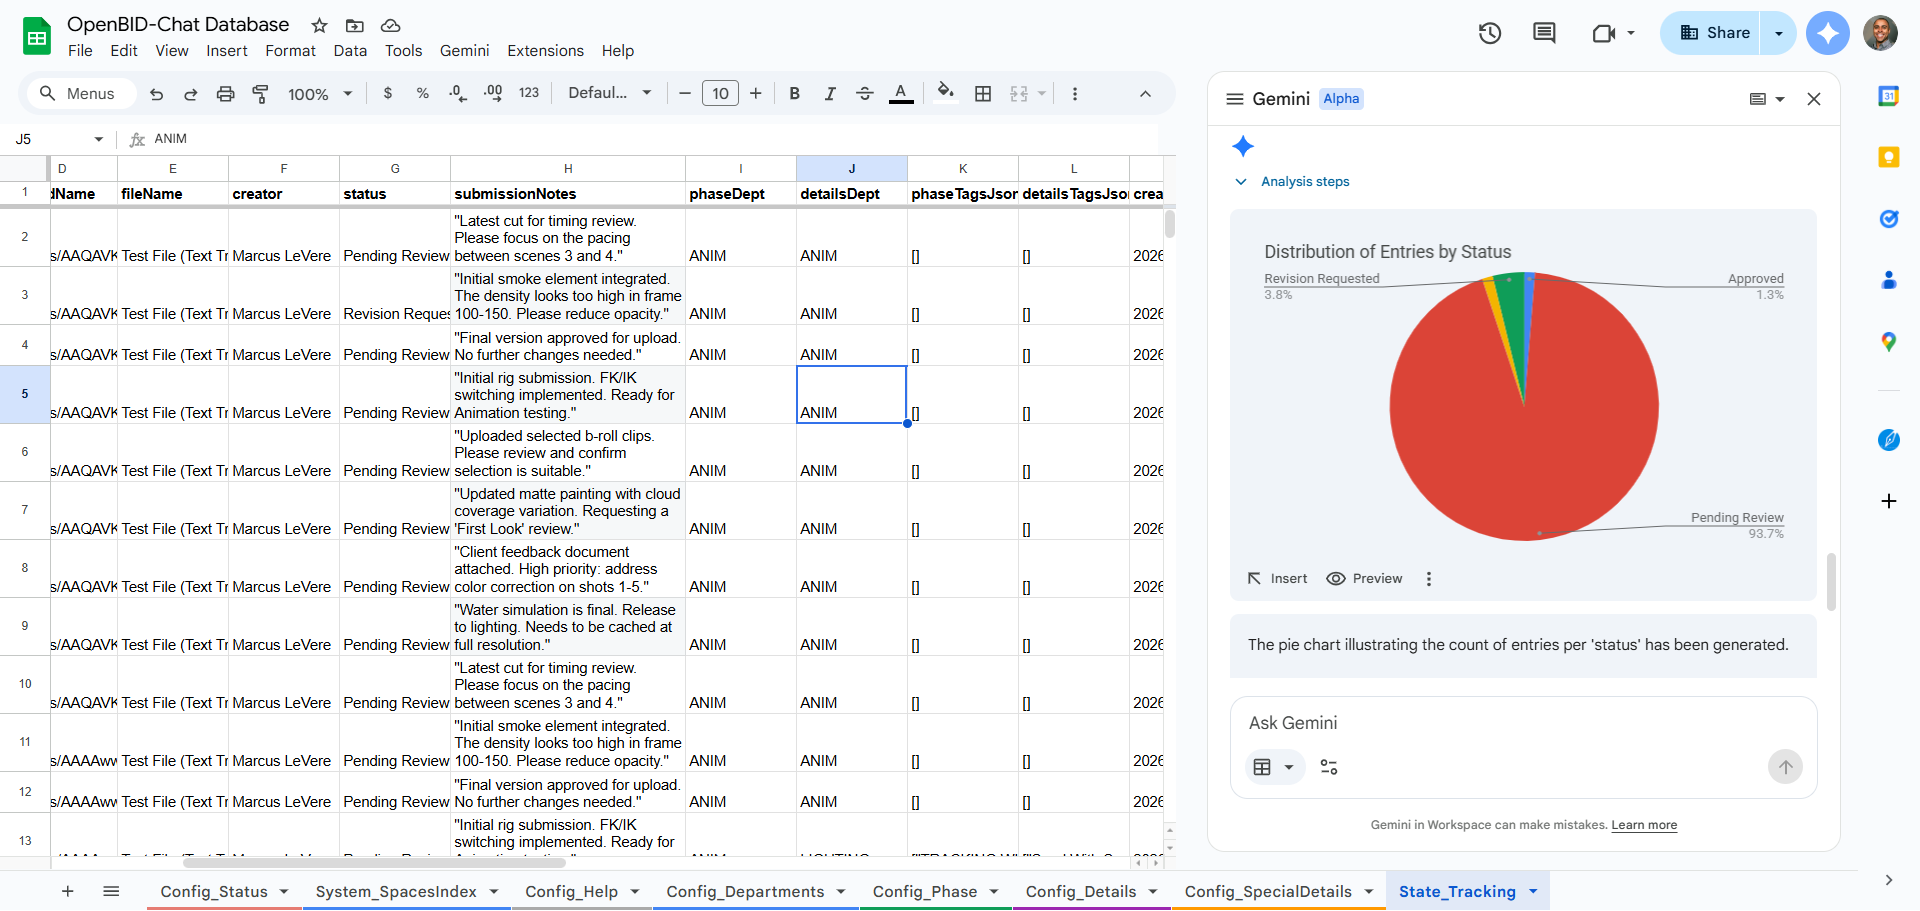Increase decimal places

pyautogui.click(x=492, y=93)
